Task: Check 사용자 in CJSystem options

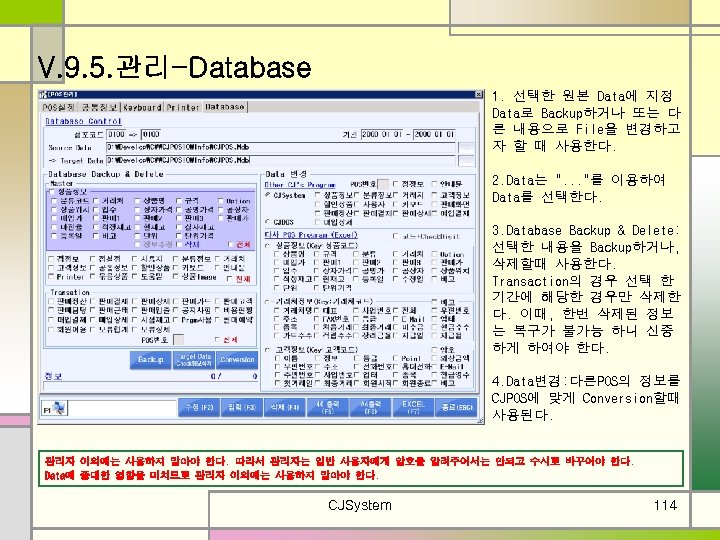Action: (x=356, y=204)
